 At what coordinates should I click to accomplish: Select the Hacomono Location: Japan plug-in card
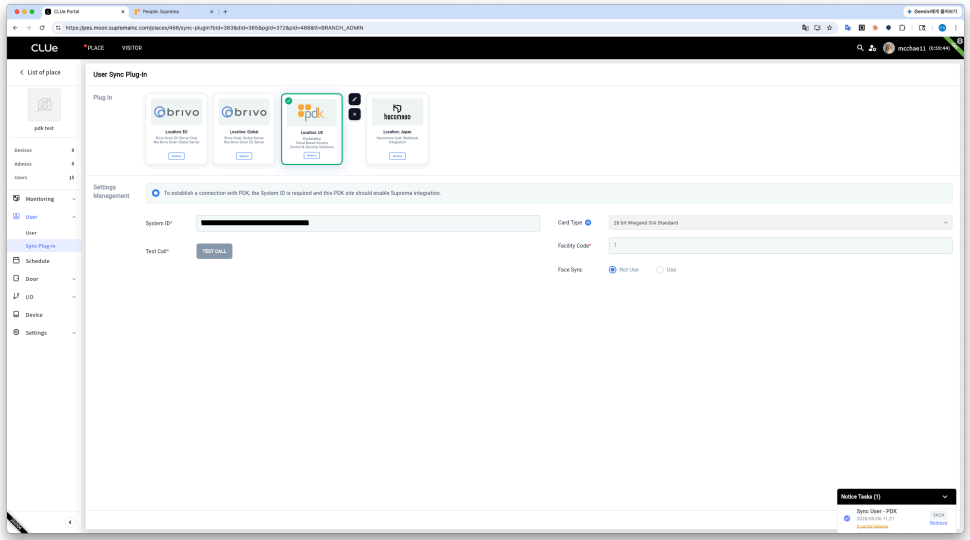click(x=397, y=129)
